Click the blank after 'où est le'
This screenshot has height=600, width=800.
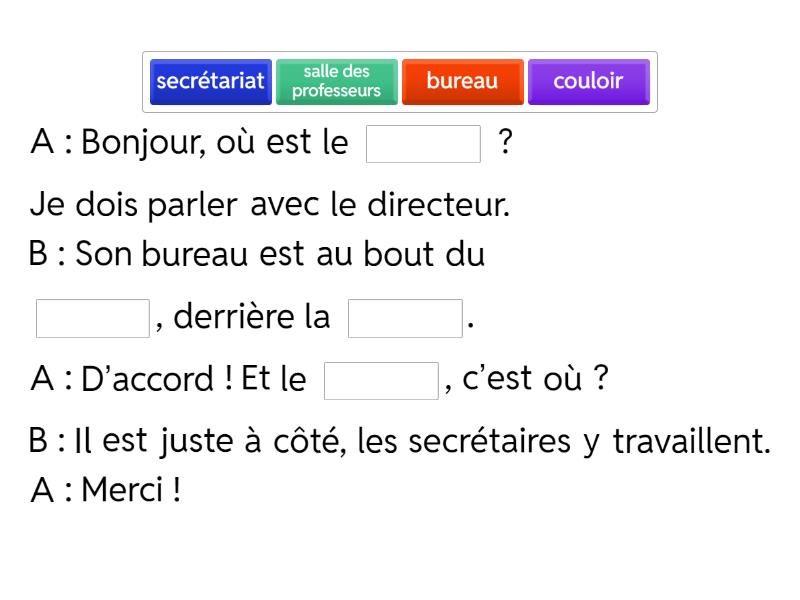click(x=423, y=144)
